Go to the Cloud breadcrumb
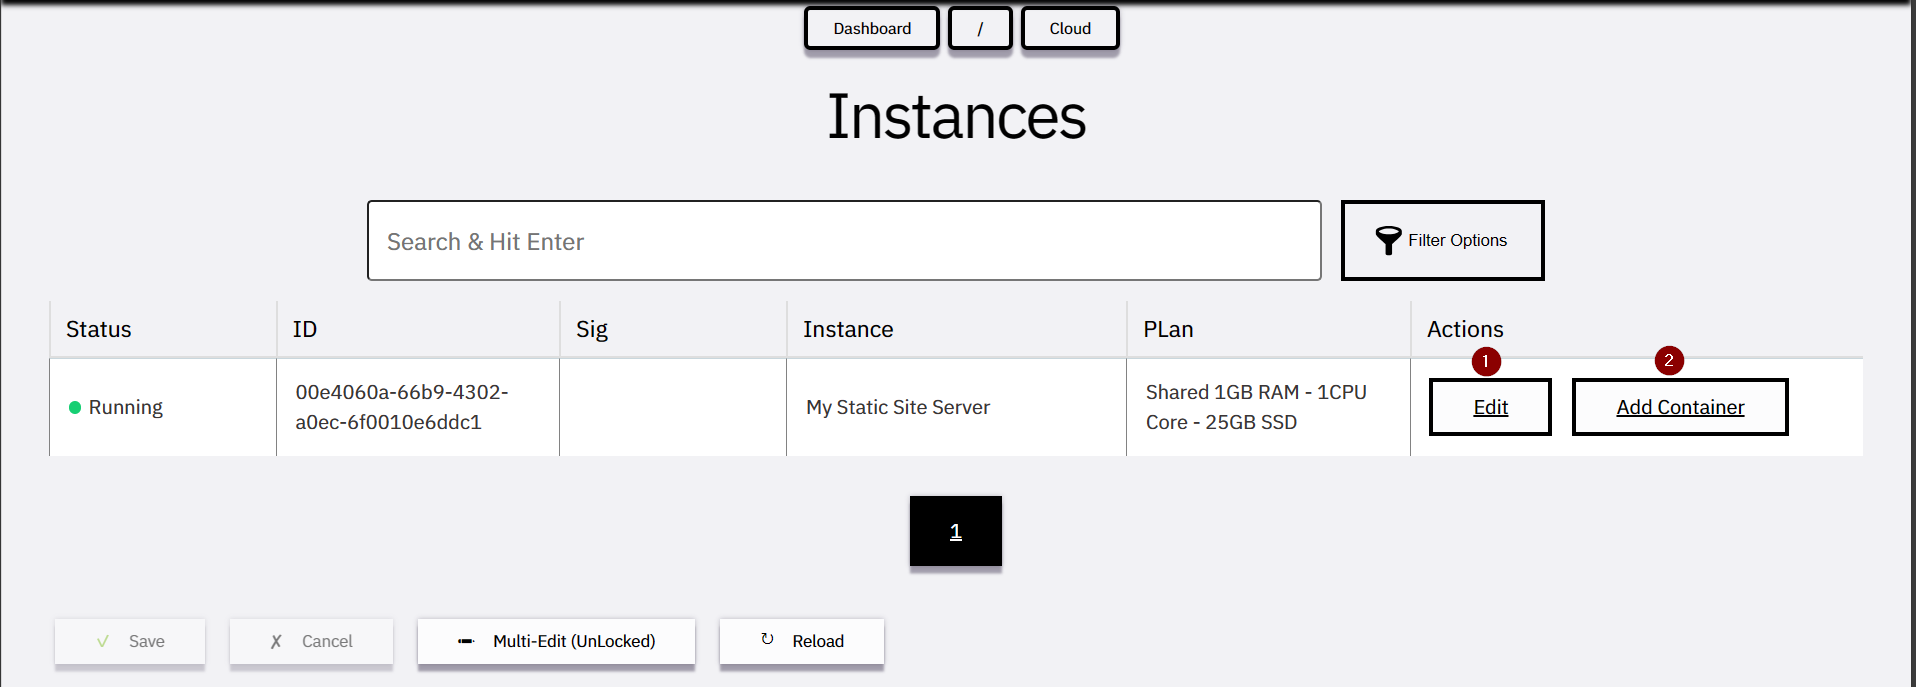 [1070, 28]
